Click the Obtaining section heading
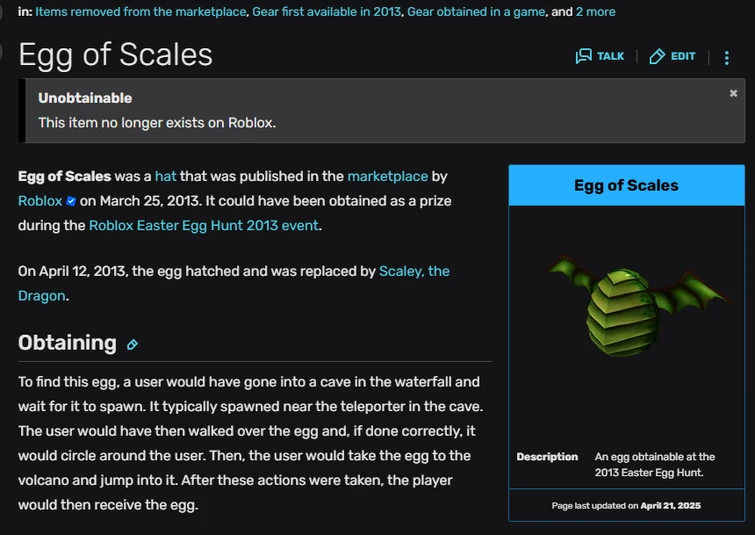 tap(67, 343)
